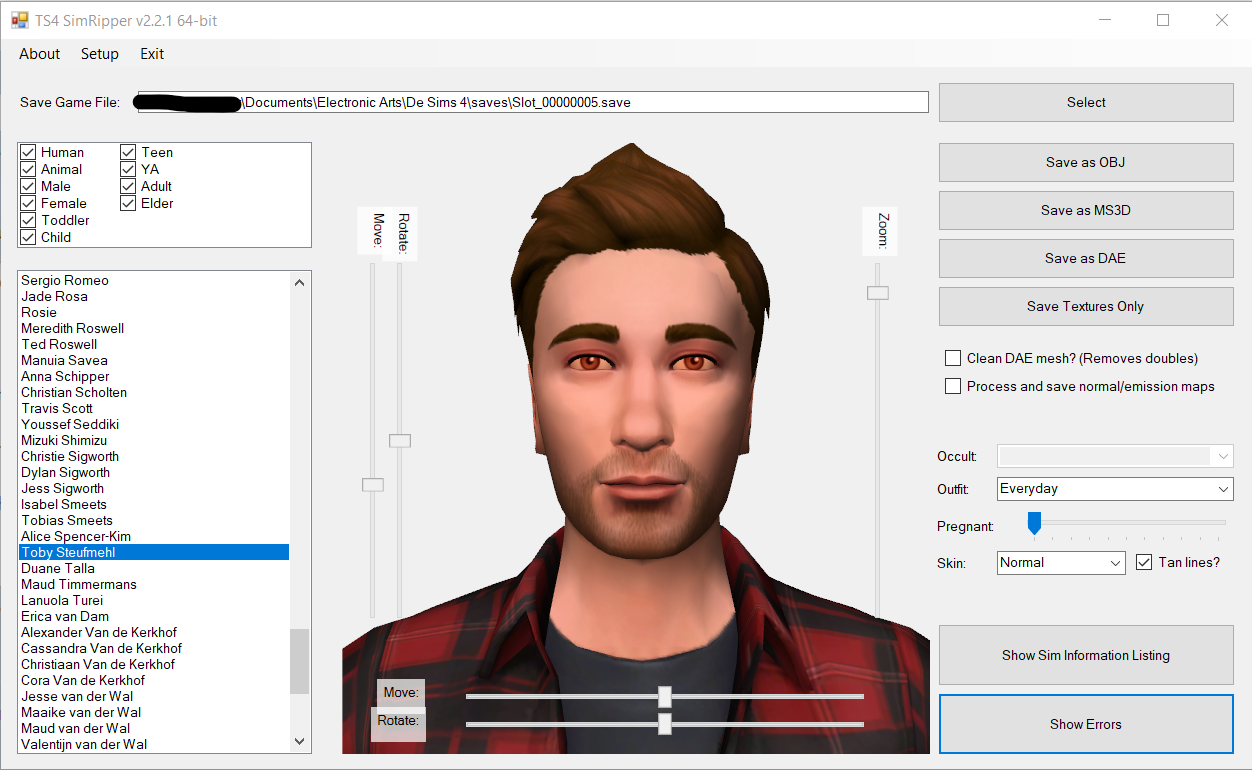Enable Clean DAE mesh option
Viewport: 1252px width, 770px height.
tap(952, 357)
